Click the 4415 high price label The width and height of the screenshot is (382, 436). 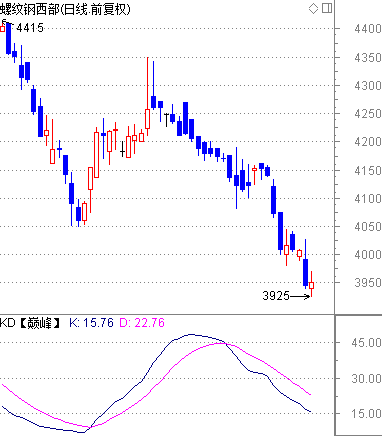[x=30, y=28]
